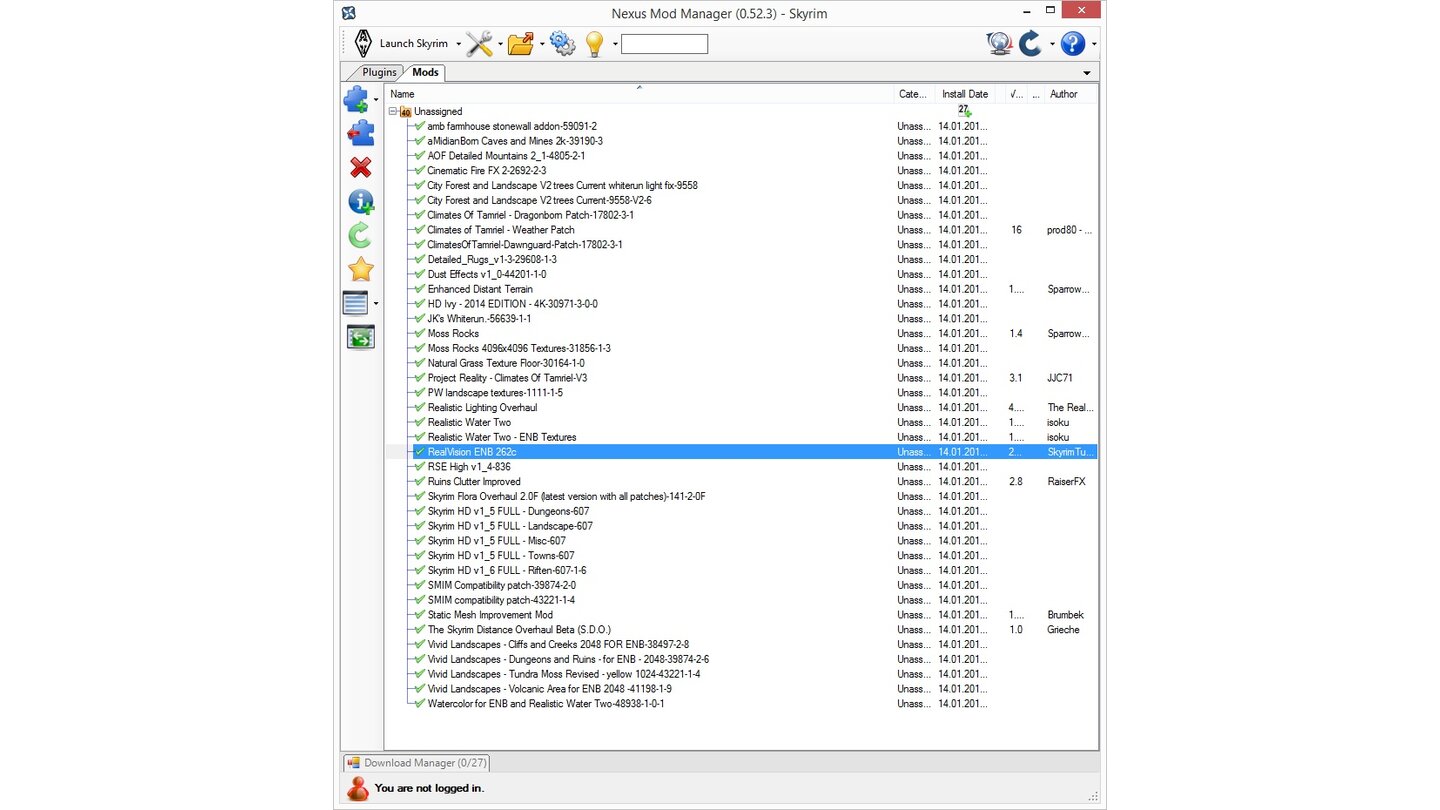Expand the folder icon dropdown arrow
The height and width of the screenshot is (810, 1440).
(542, 44)
